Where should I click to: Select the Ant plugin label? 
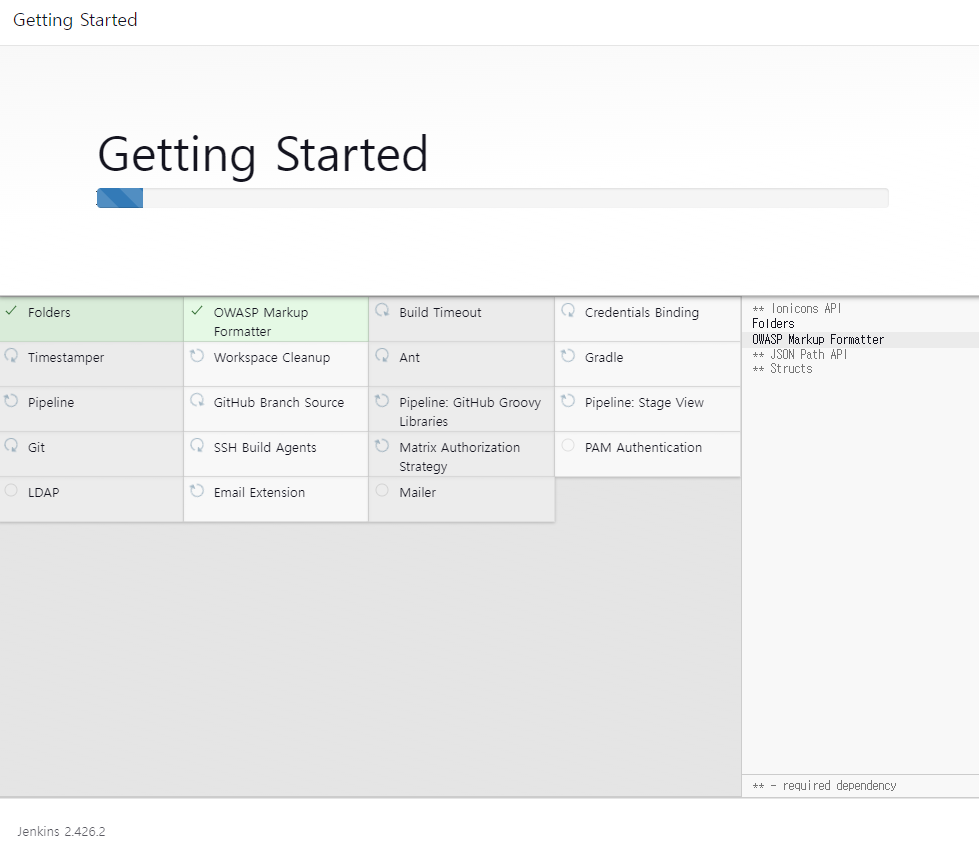point(410,357)
